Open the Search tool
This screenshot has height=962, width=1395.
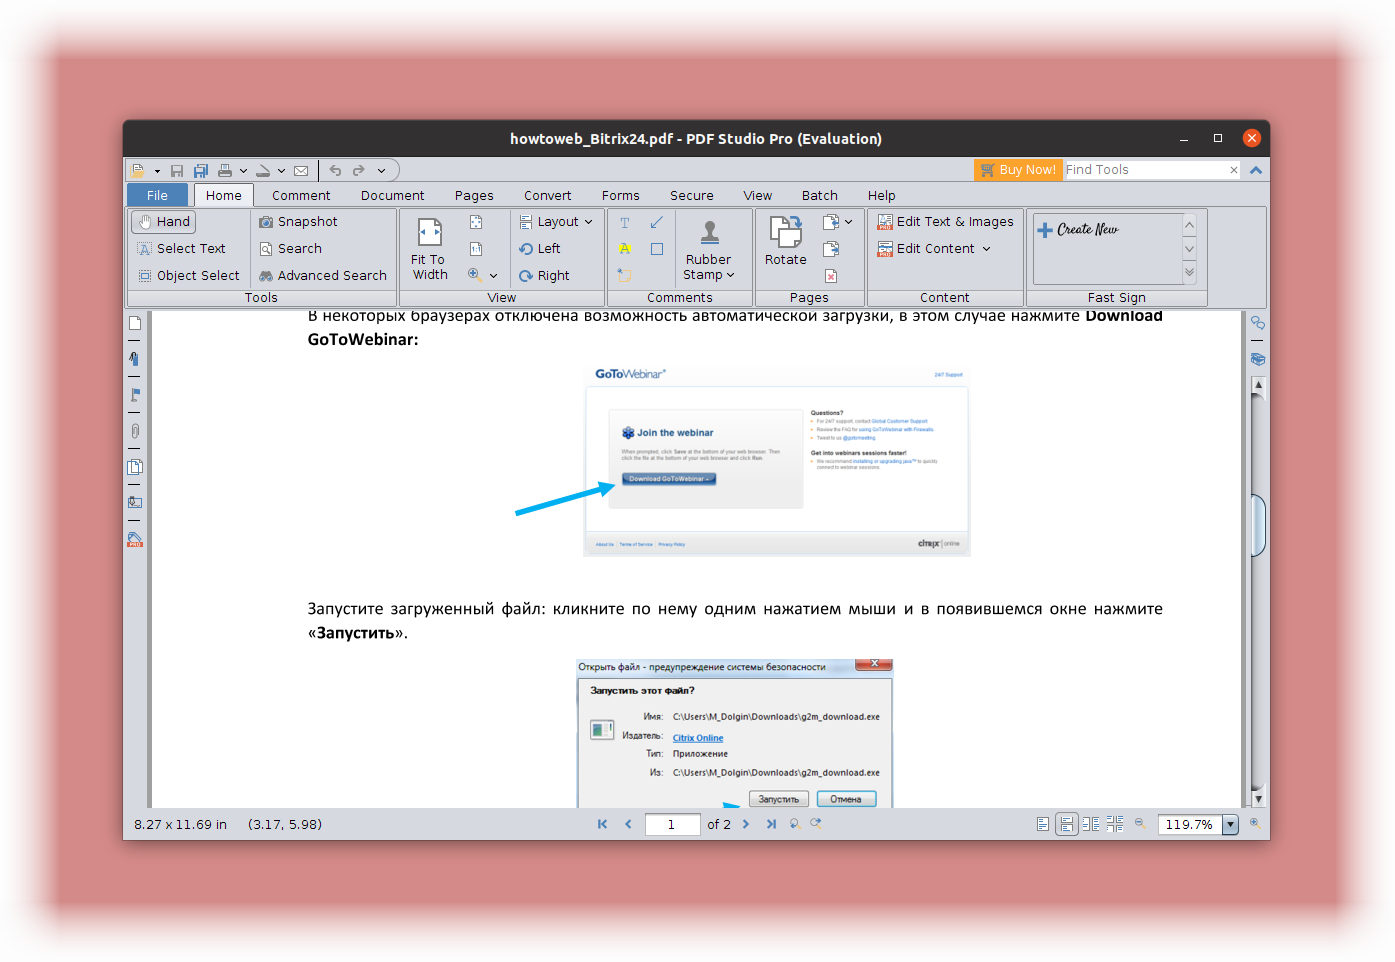(x=290, y=249)
